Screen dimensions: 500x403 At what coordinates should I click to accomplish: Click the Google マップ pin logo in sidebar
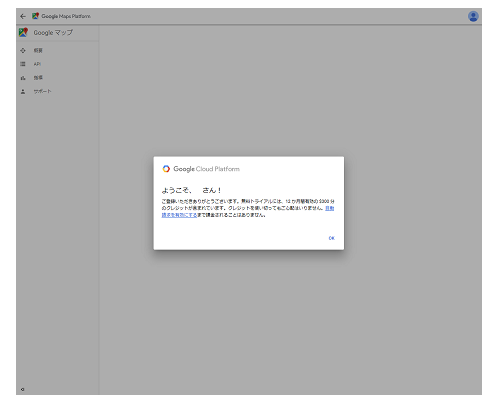point(23,32)
